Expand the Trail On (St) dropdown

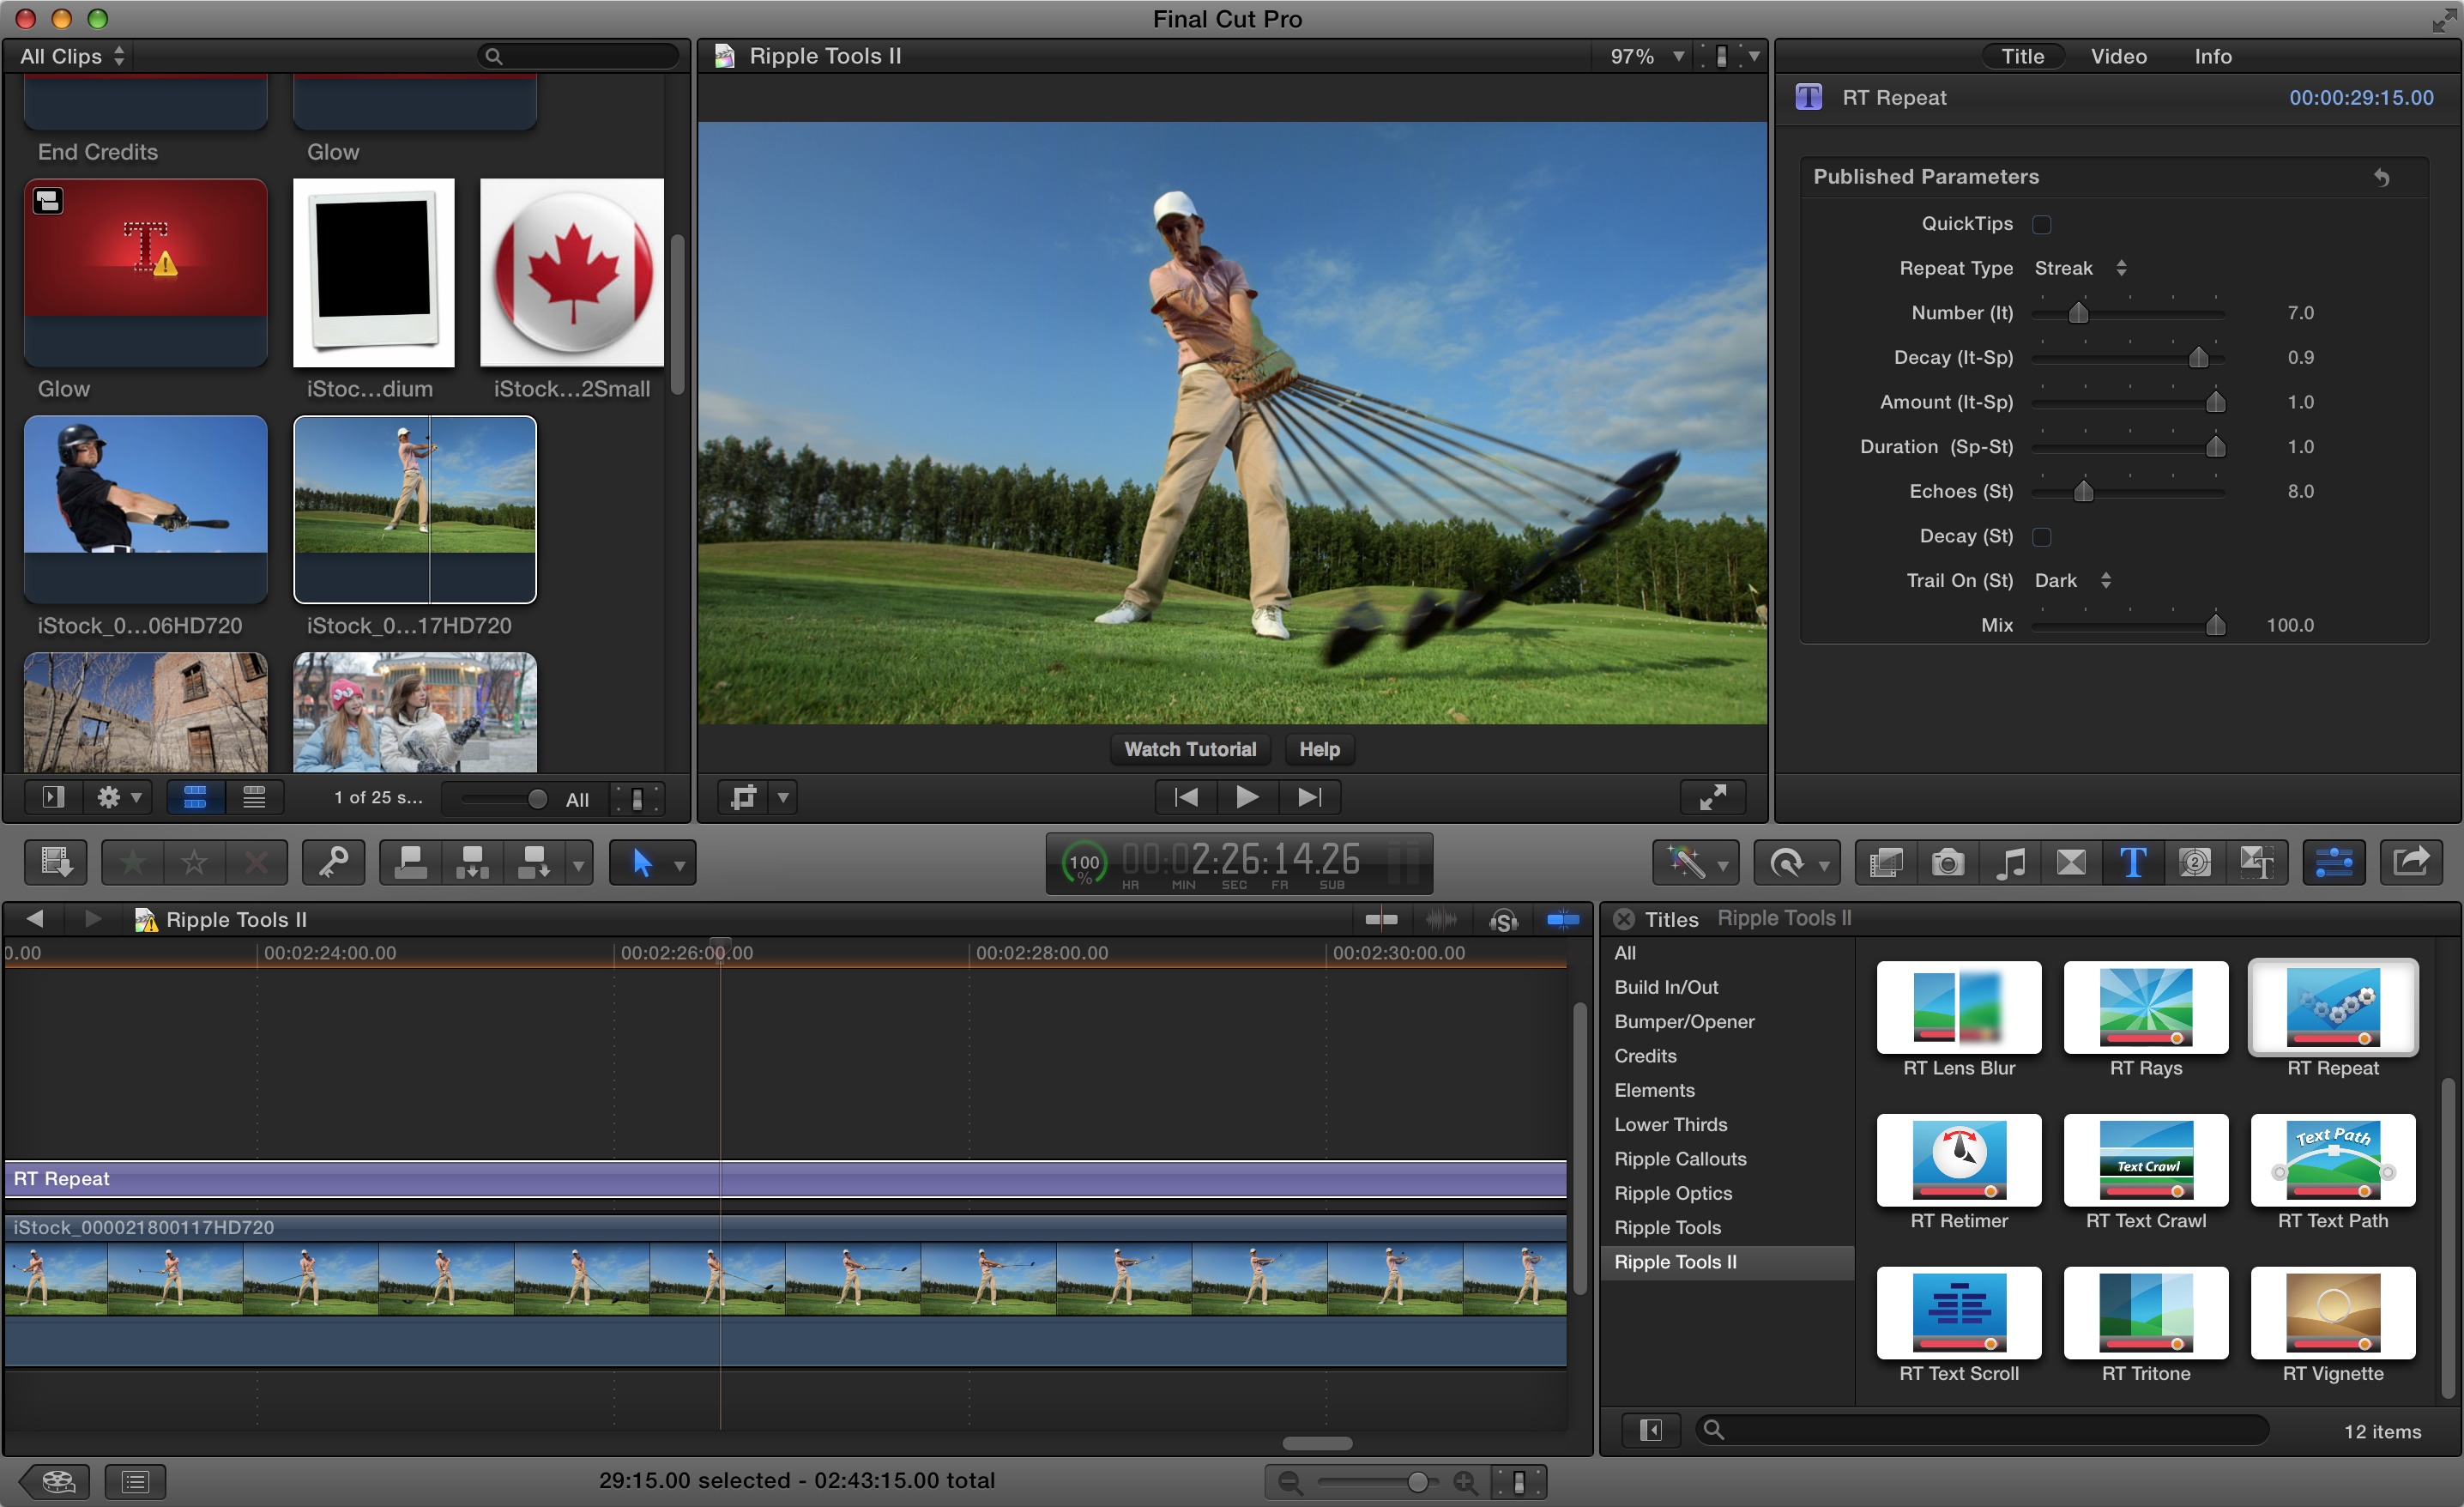click(2084, 579)
